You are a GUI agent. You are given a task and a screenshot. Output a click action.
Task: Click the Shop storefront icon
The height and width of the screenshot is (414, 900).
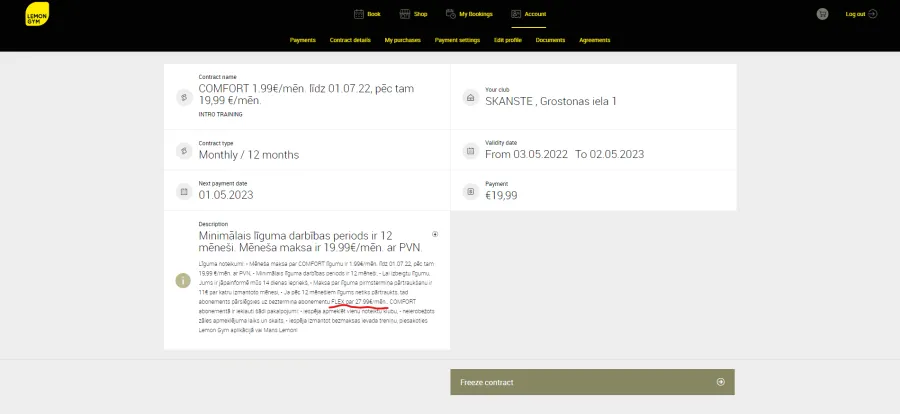pos(405,14)
